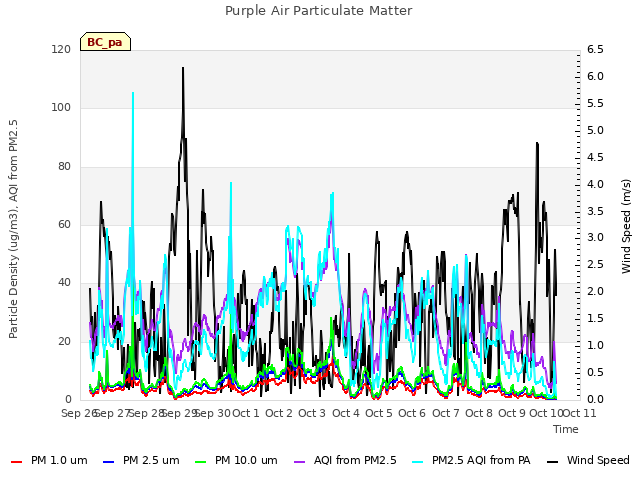Viewport: 640px width, 480px height.
Task: Click the black wind peak near Oct 10
Action: click(537, 144)
